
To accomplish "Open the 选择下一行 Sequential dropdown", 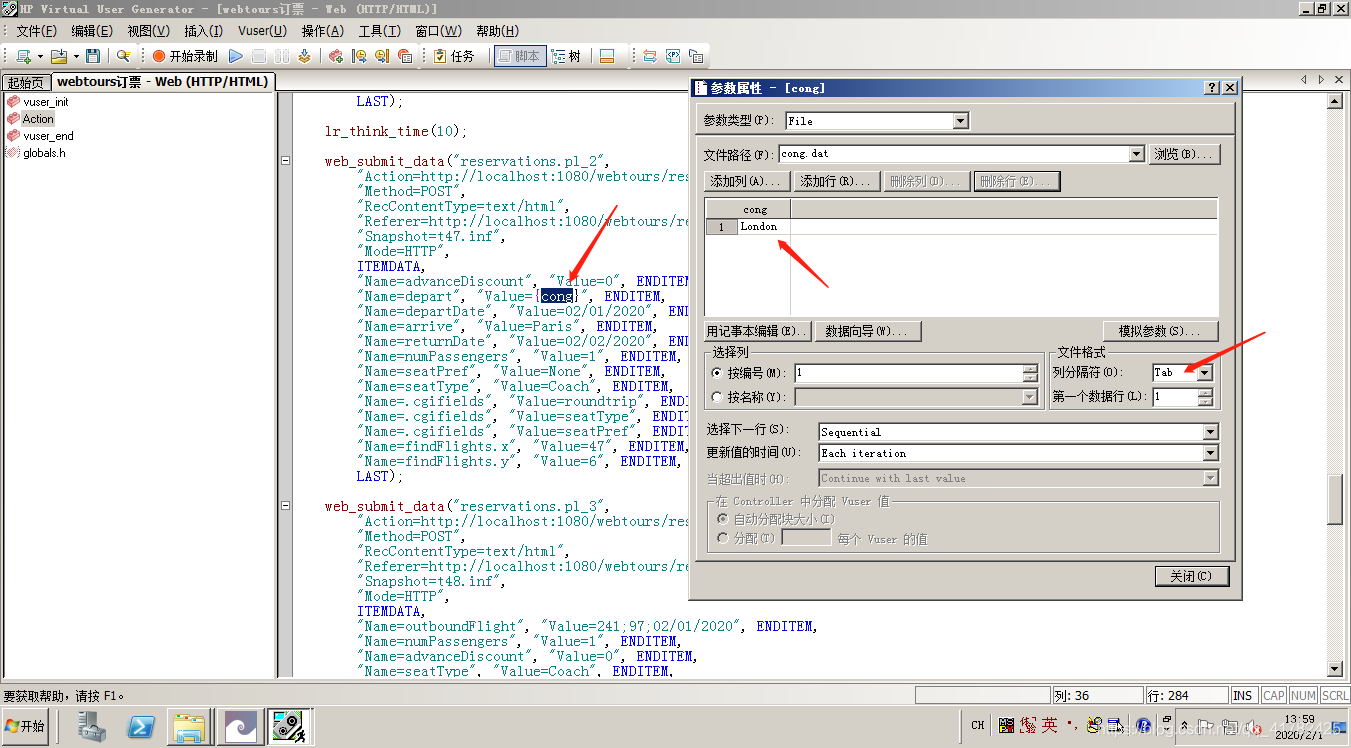I will pyautogui.click(x=1211, y=432).
